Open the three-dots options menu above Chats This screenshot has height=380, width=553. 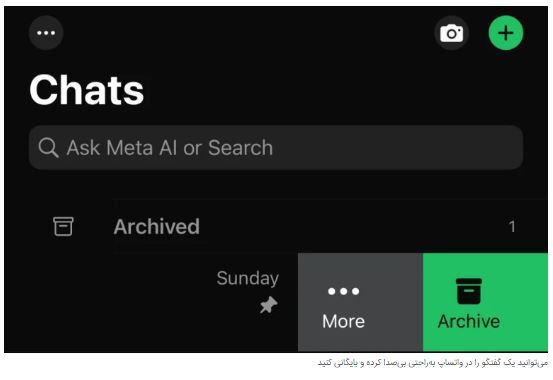point(46,33)
